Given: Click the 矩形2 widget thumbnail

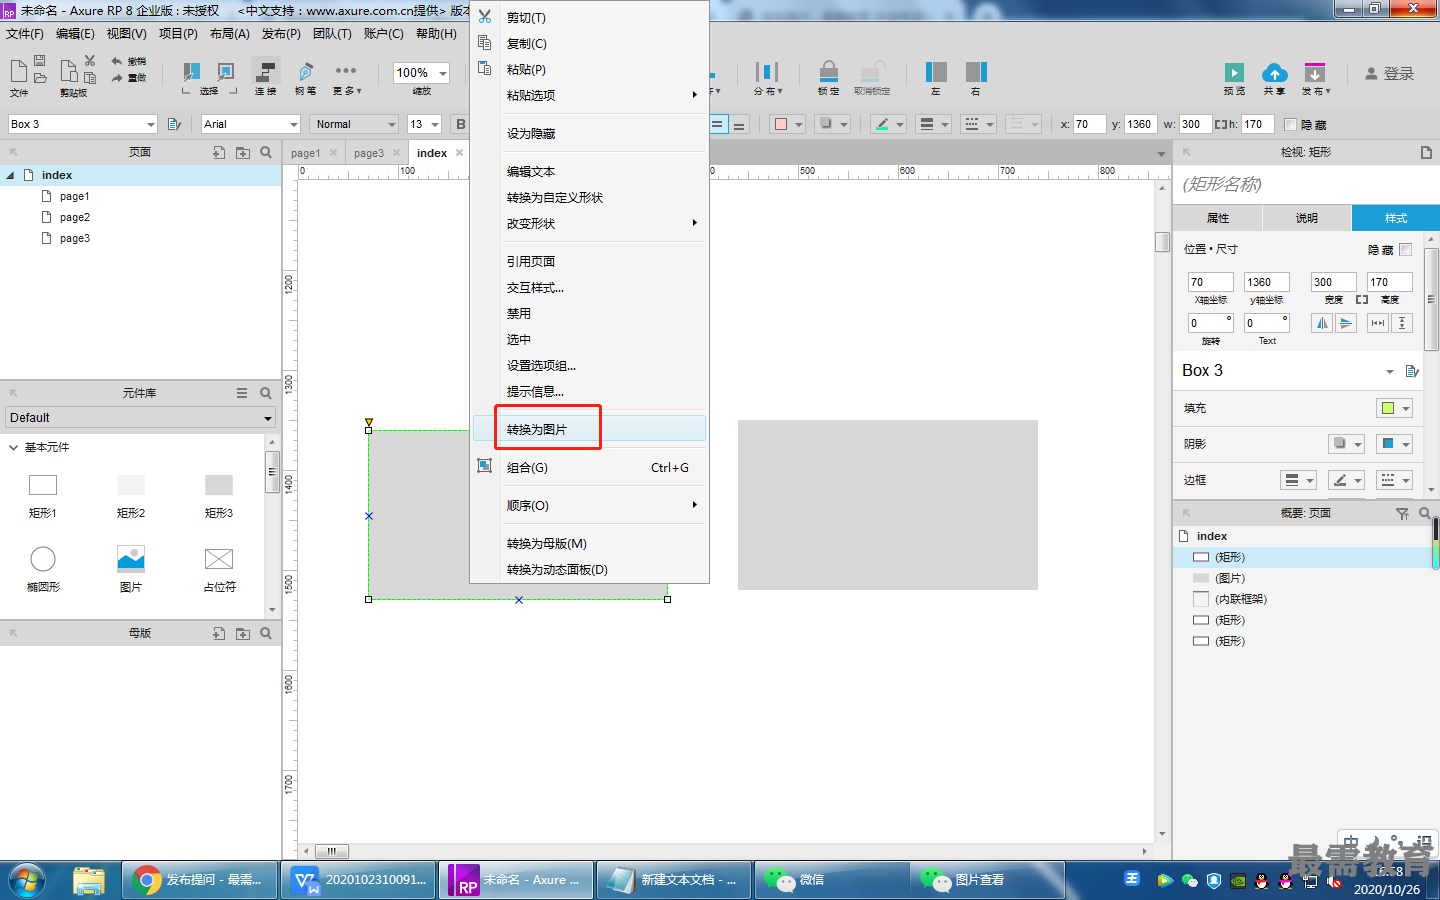Looking at the screenshot, I should pos(131,485).
